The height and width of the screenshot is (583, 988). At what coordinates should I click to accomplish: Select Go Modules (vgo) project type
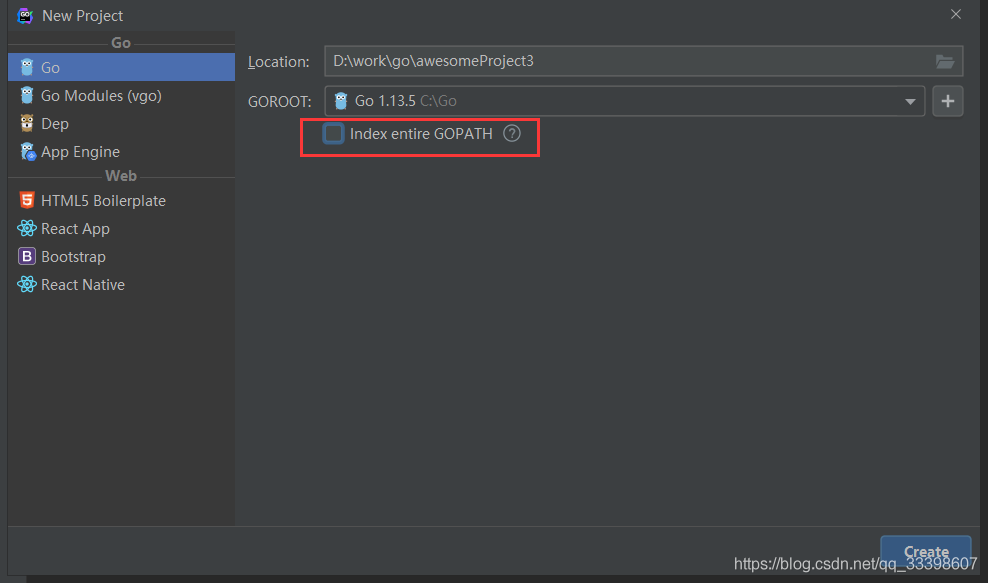(101, 96)
